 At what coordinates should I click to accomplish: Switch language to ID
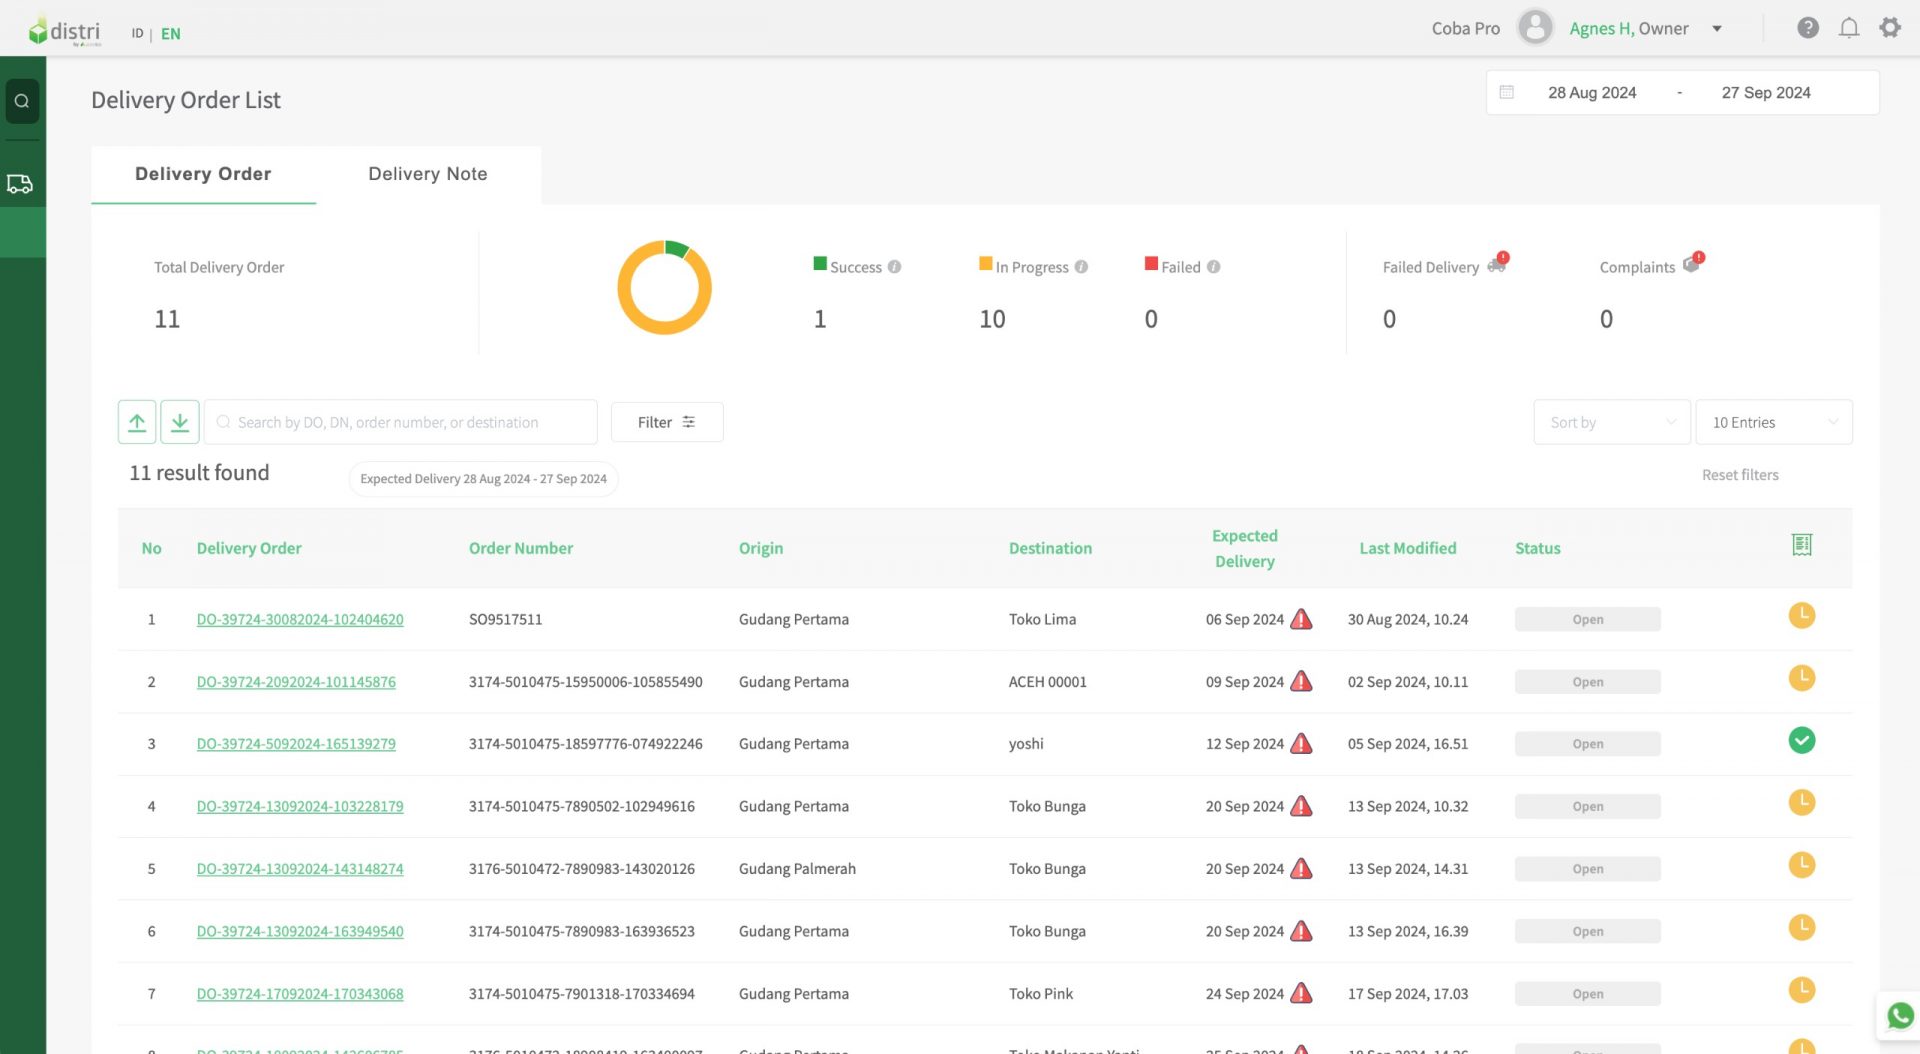(x=137, y=34)
